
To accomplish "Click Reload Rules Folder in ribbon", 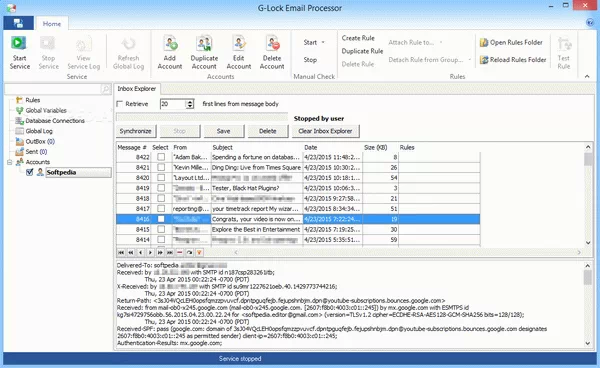I will (513, 60).
